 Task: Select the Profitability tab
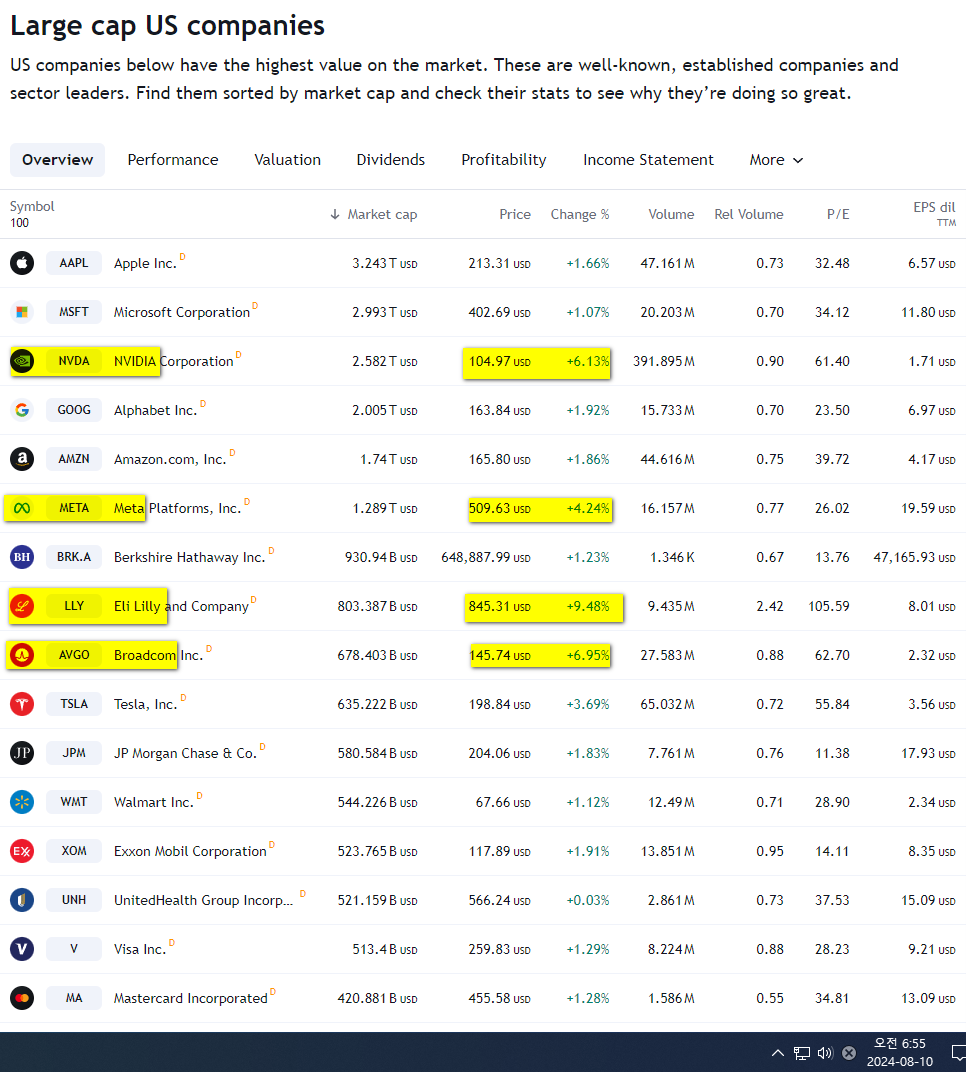coord(504,160)
